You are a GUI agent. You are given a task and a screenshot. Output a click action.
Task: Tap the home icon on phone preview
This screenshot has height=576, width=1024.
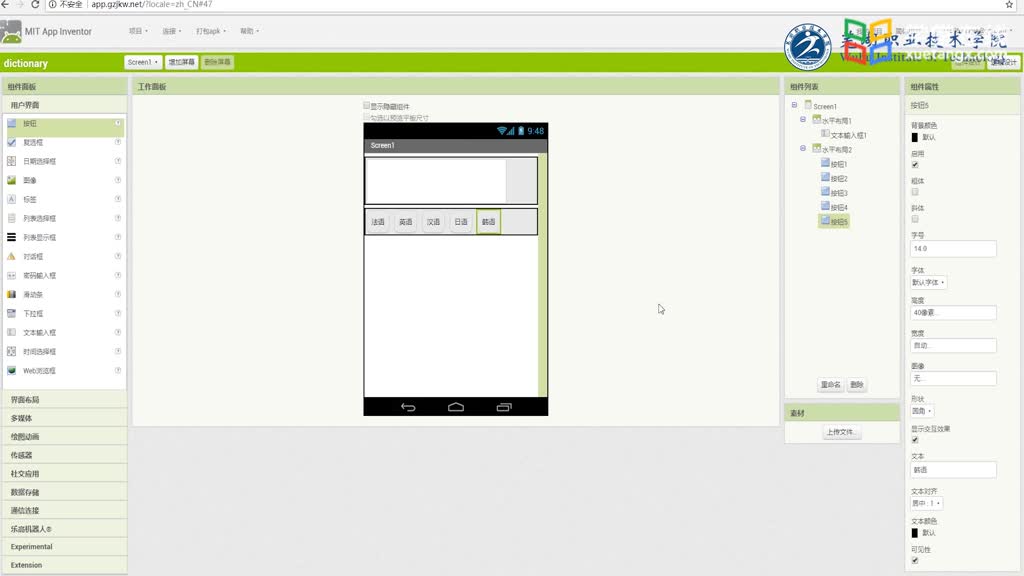coord(456,407)
